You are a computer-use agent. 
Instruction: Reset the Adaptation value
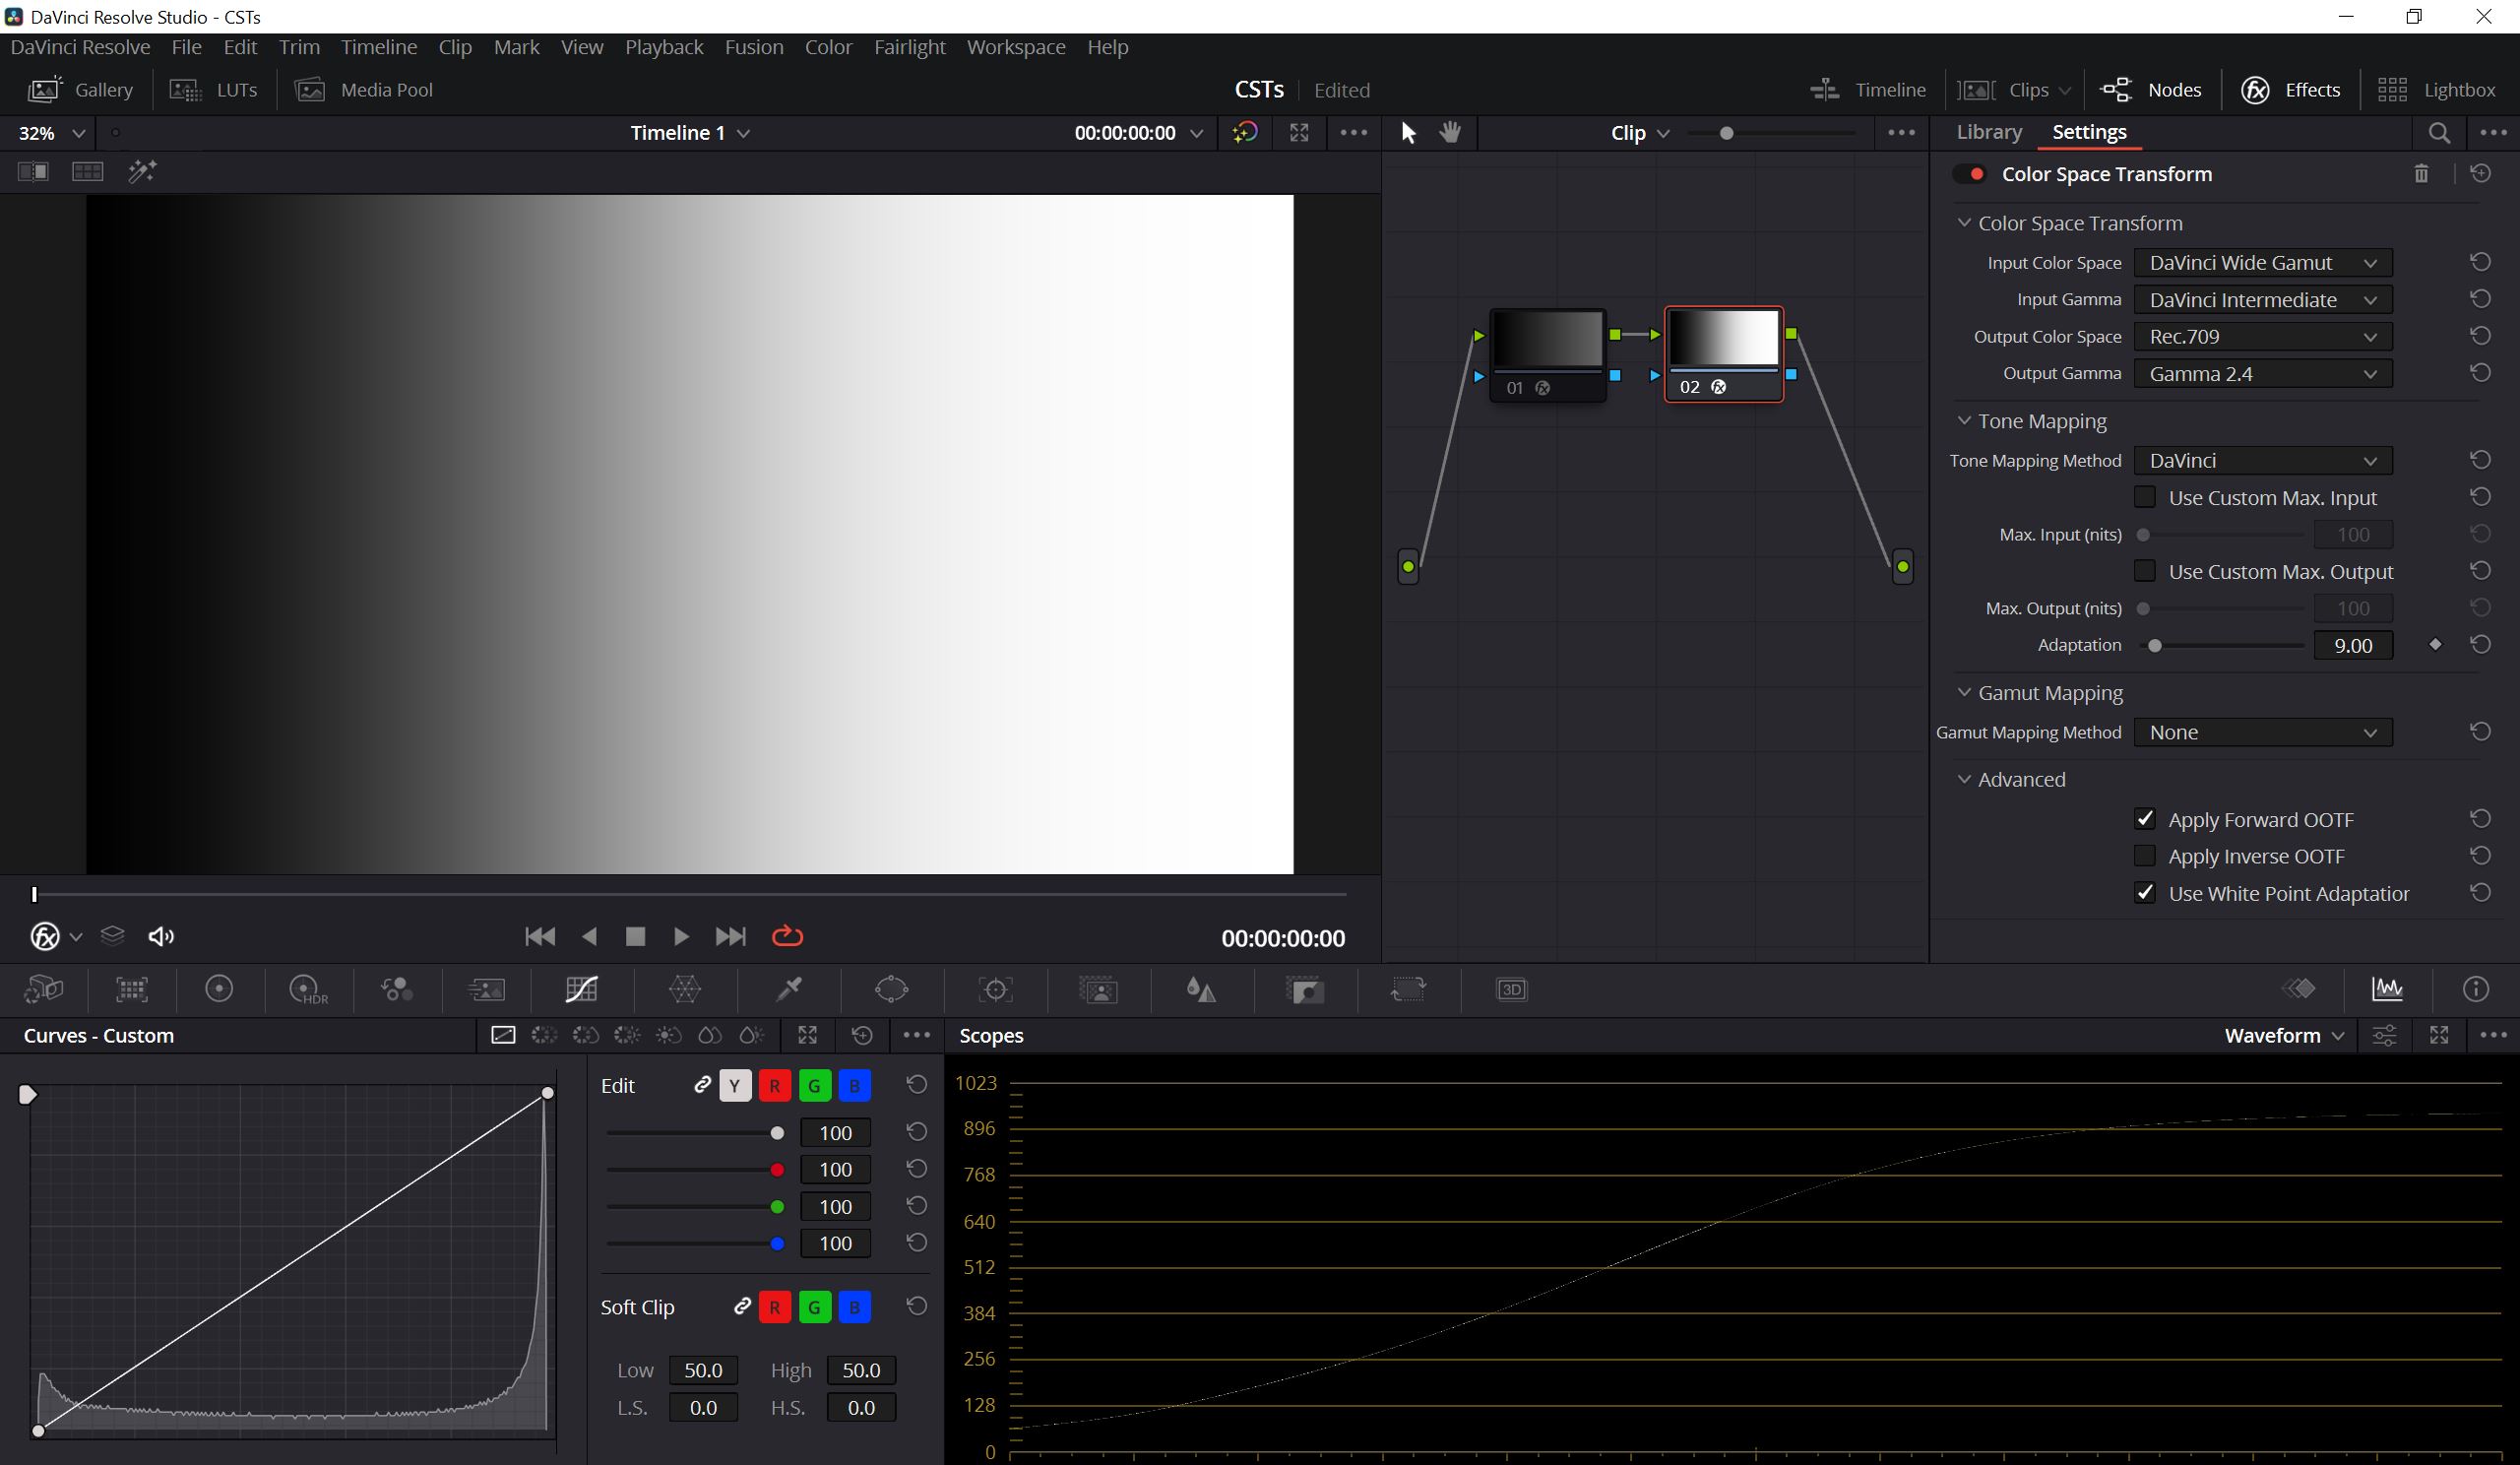2480,645
